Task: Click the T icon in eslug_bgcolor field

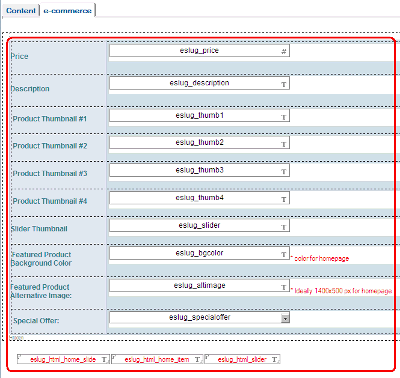Action: click(x=284, y=255)
